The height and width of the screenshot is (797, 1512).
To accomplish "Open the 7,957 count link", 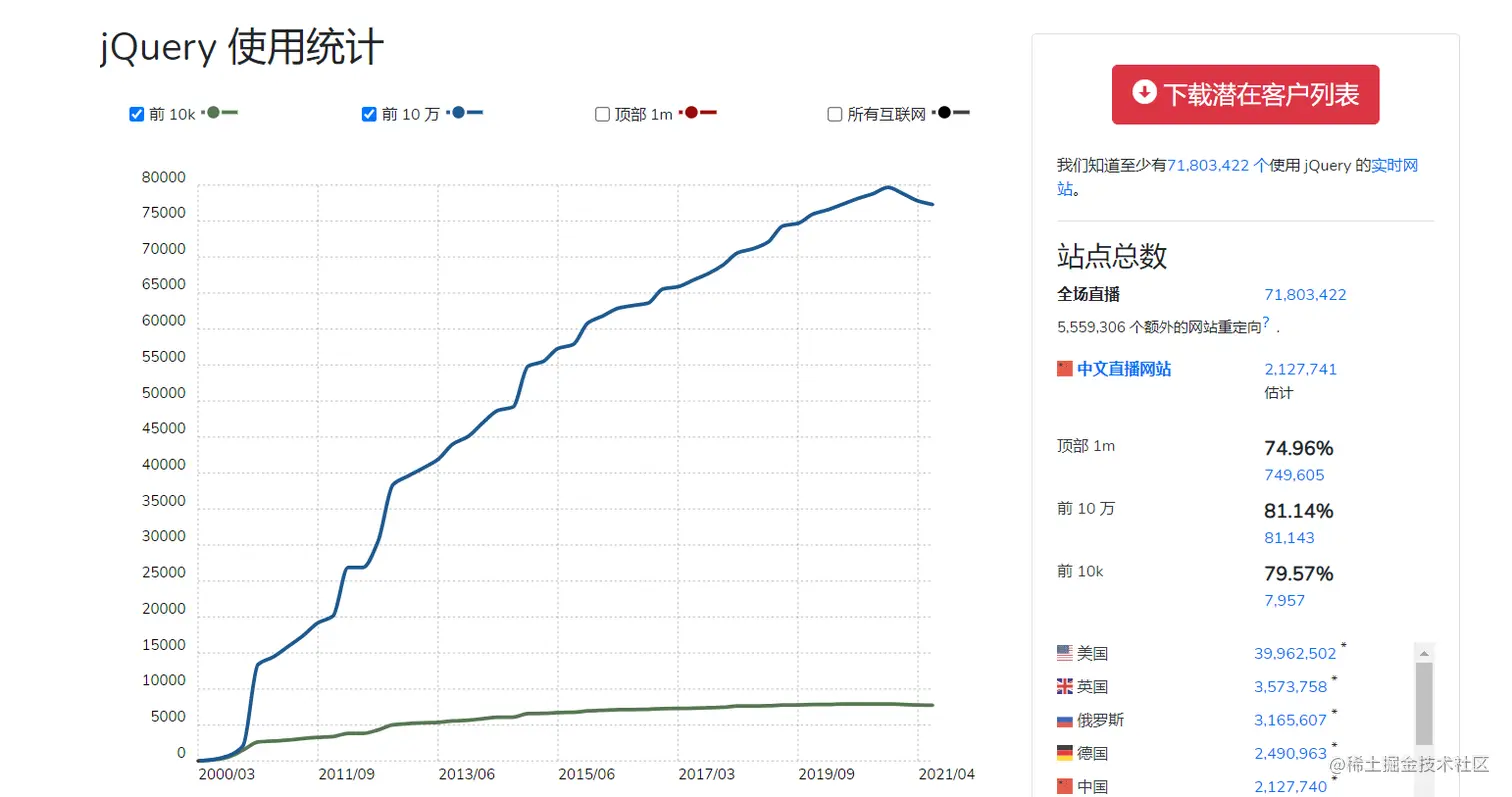I will tap(1284, 601).
